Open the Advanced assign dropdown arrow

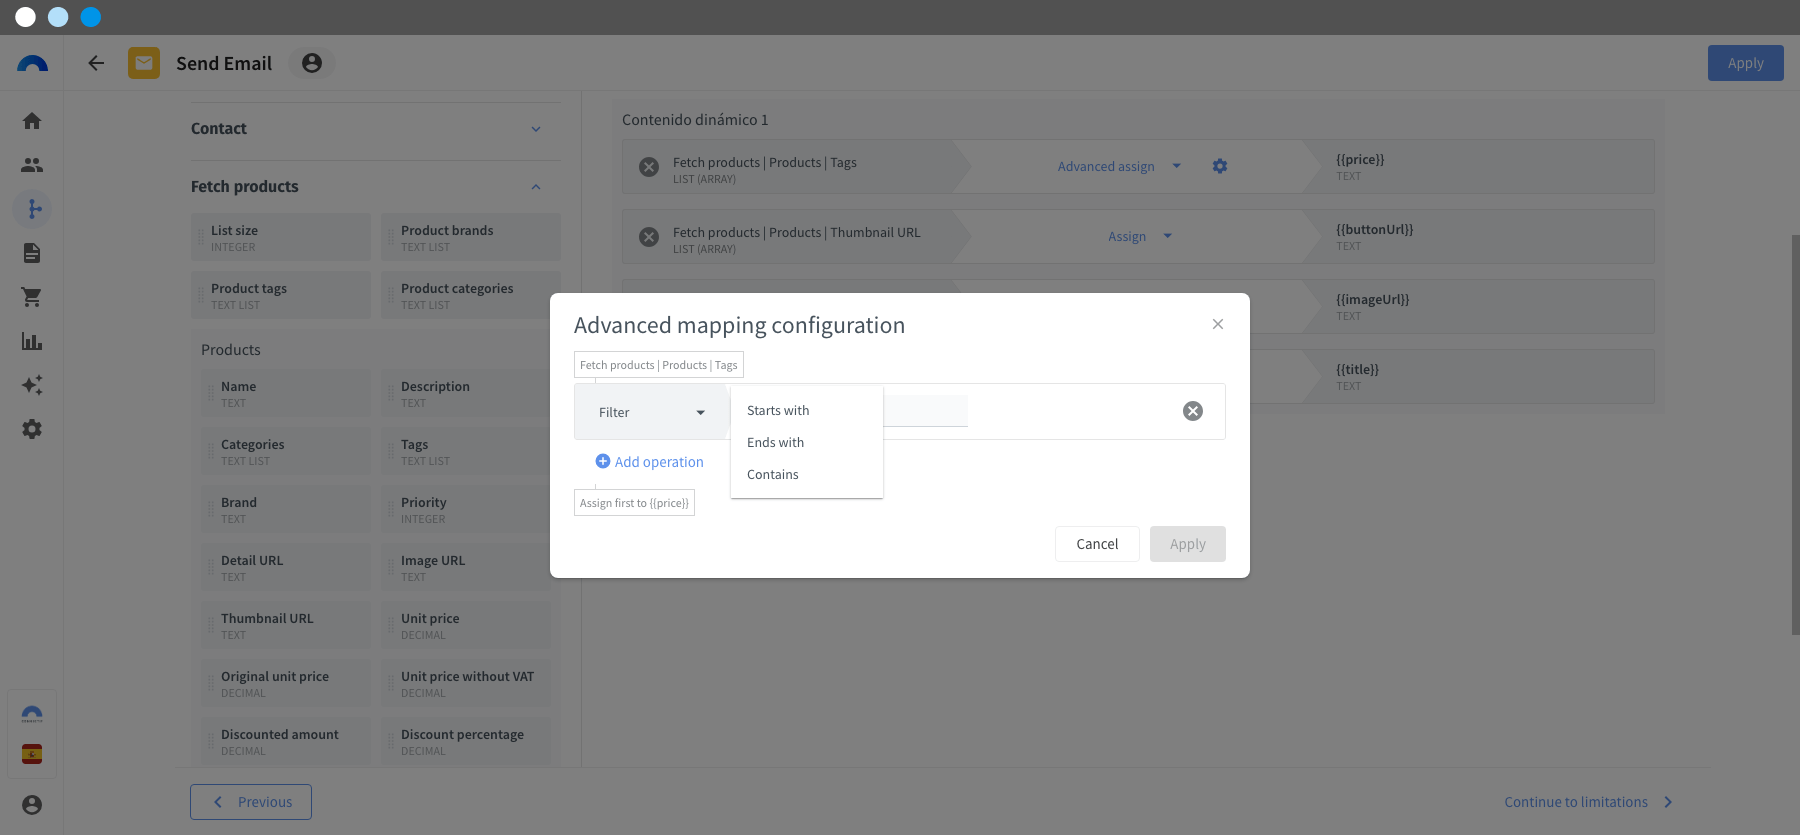click(x=1177, y=166)
